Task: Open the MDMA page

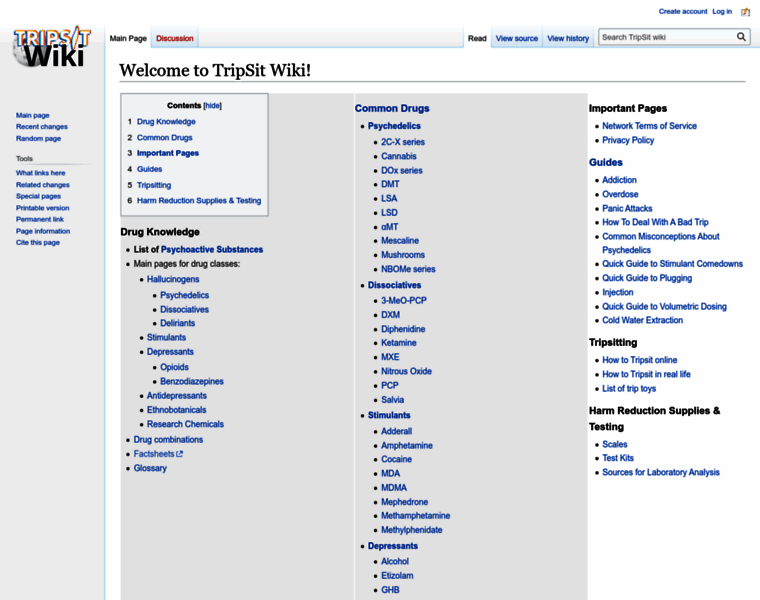Action: tap(394, 488)
